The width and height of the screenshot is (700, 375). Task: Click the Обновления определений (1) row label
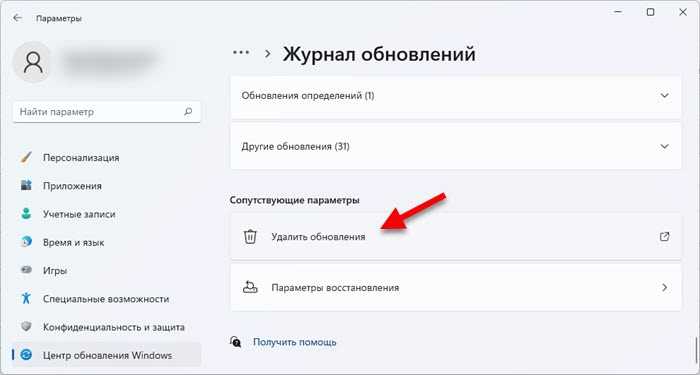[308, 96]
